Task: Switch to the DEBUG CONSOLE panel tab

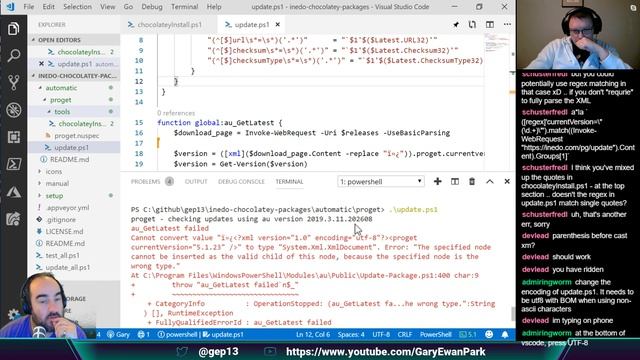Action: 241,182
